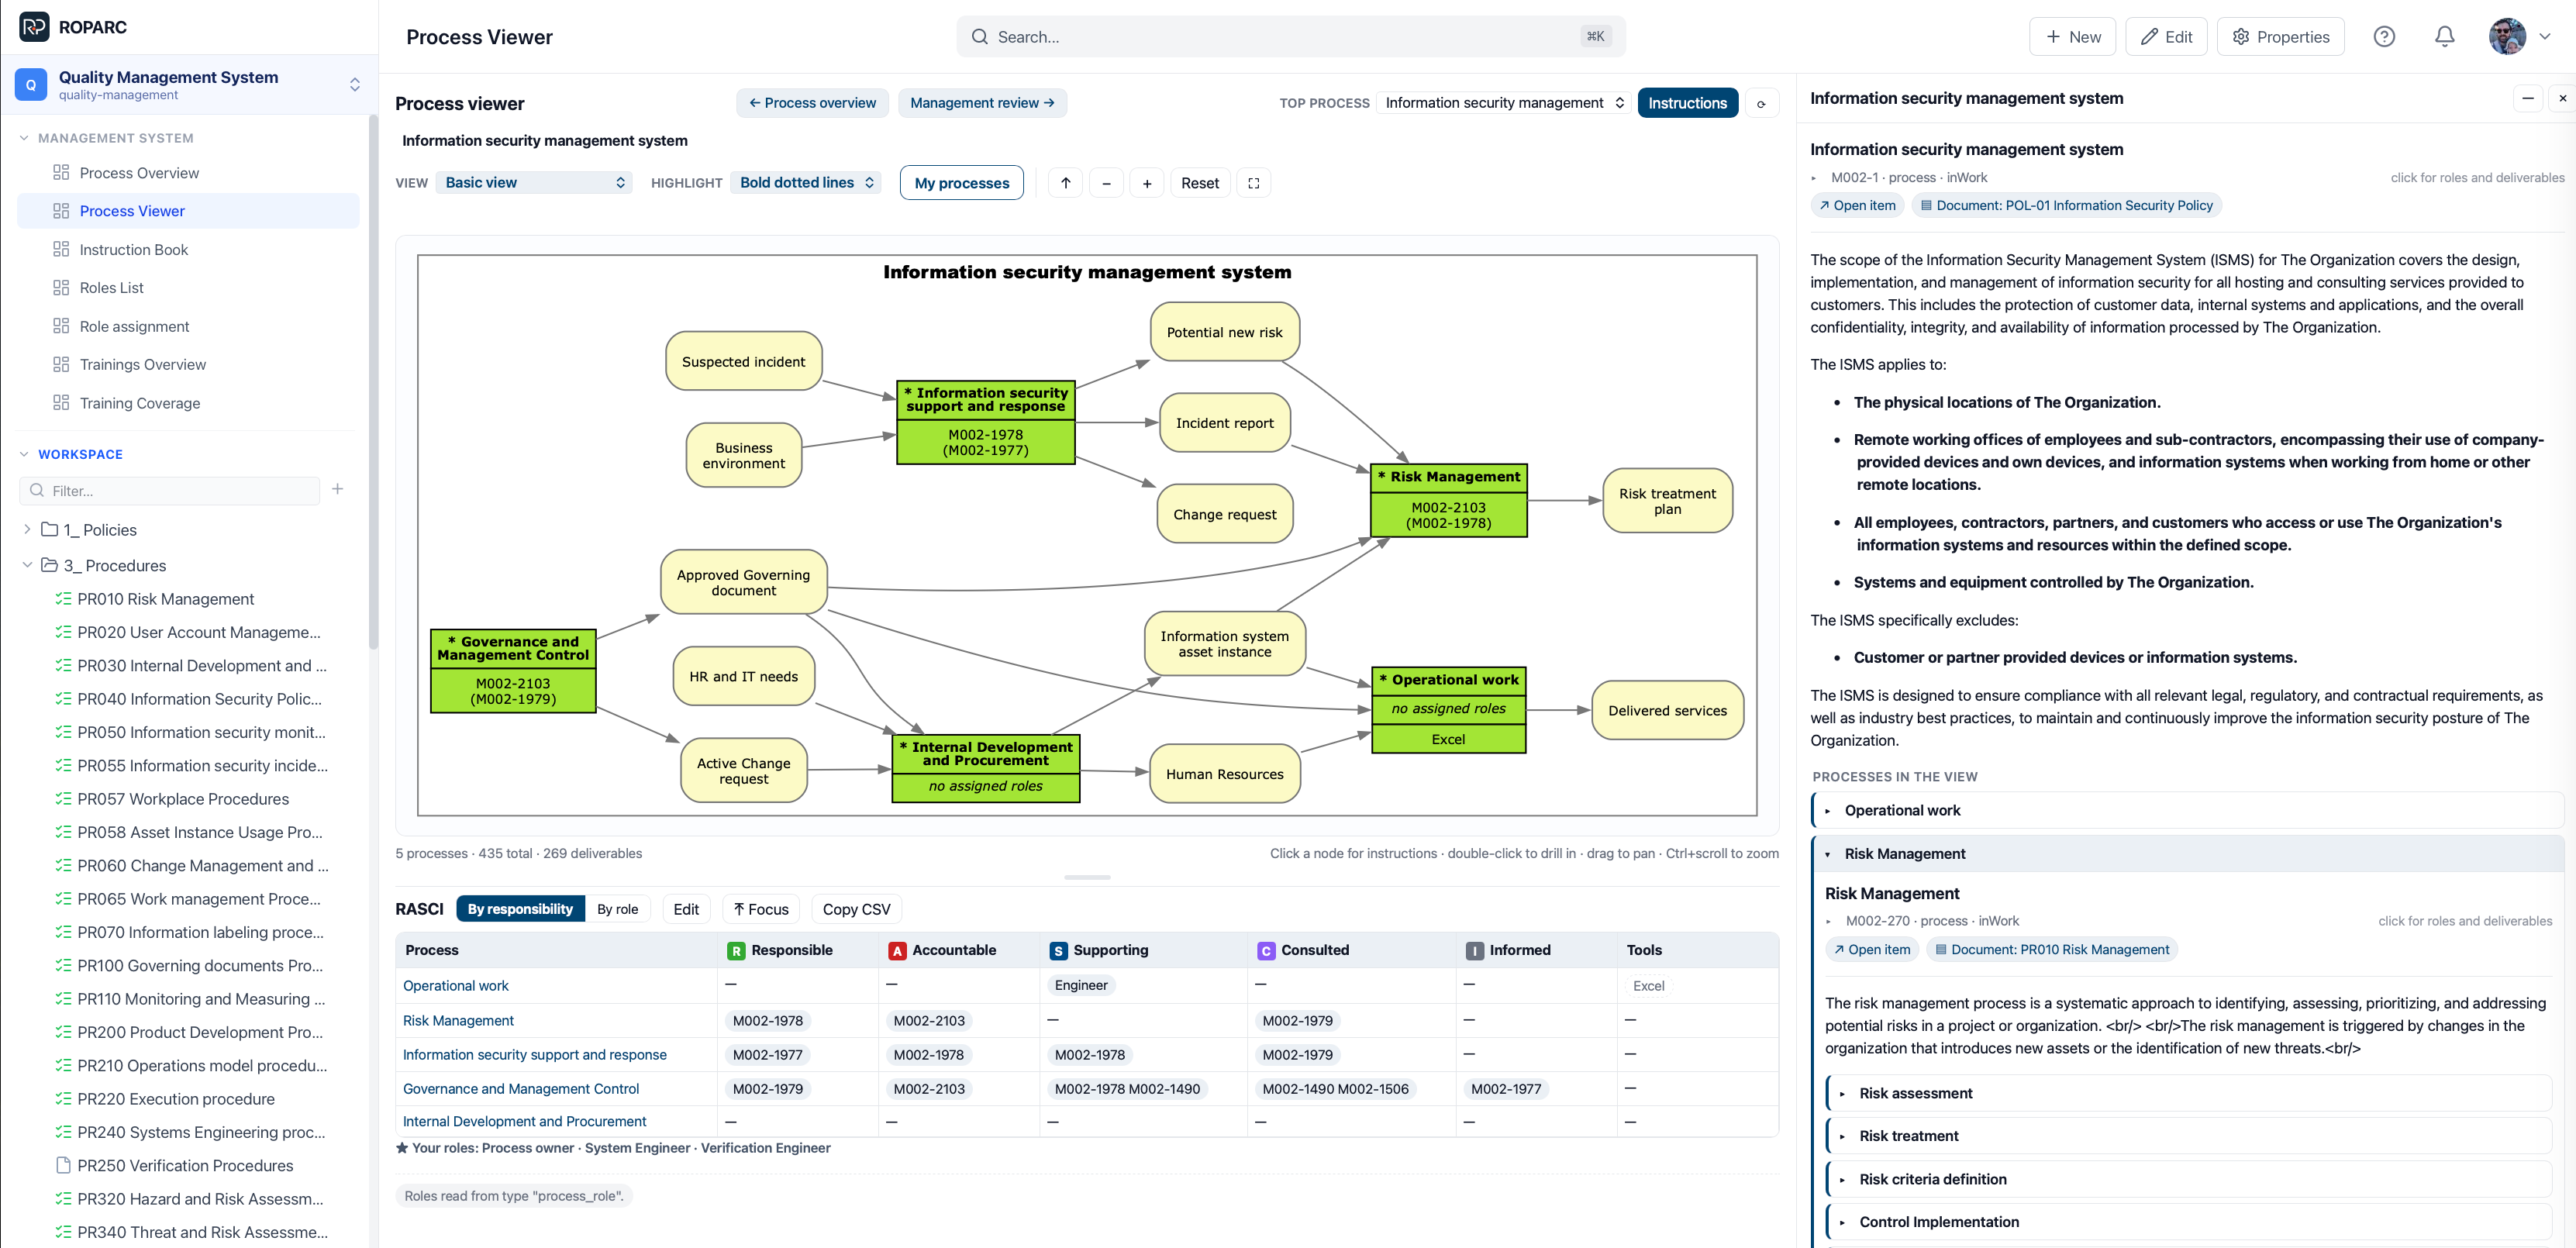
Task: Go back to Process overview
Action: (812, 103)
